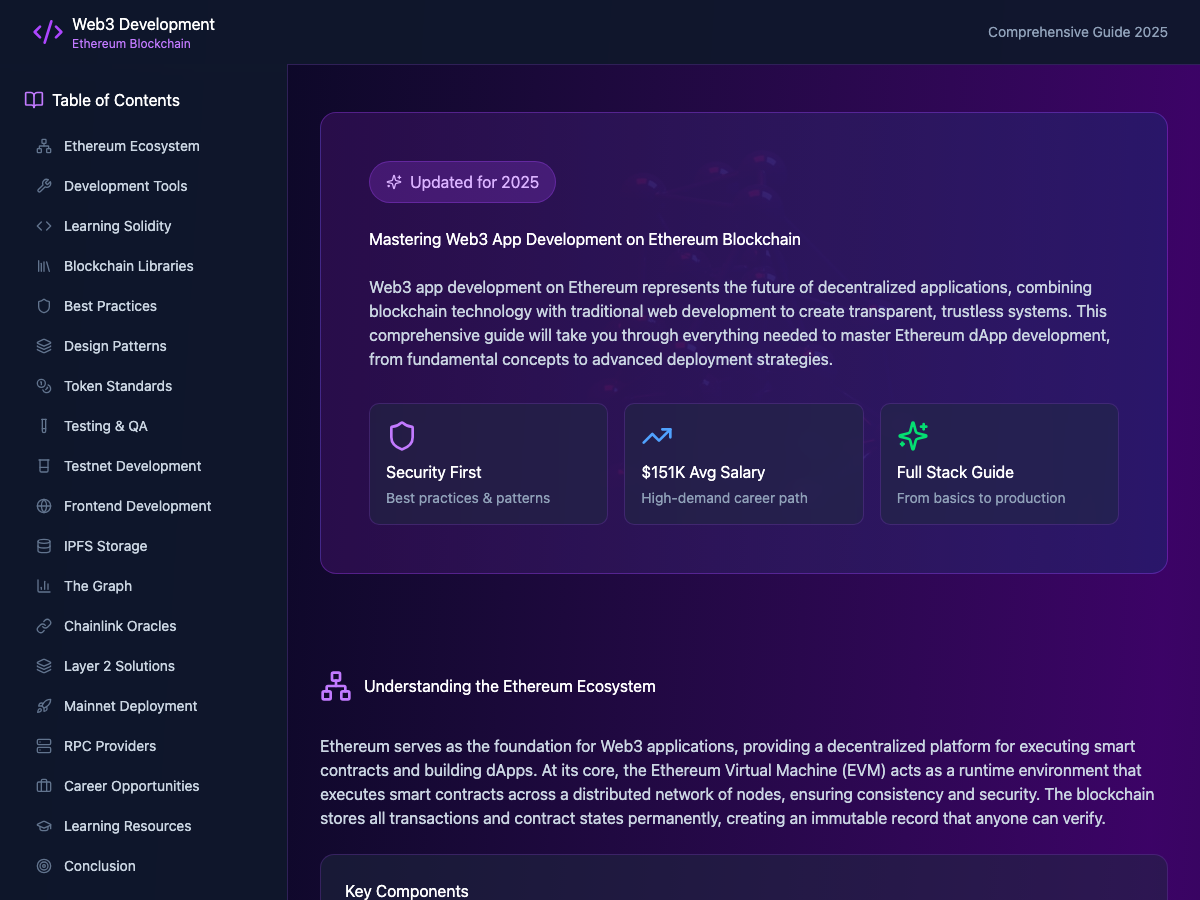
Task: Click the Design Patterns layers icon
Action: pos(44,346)
